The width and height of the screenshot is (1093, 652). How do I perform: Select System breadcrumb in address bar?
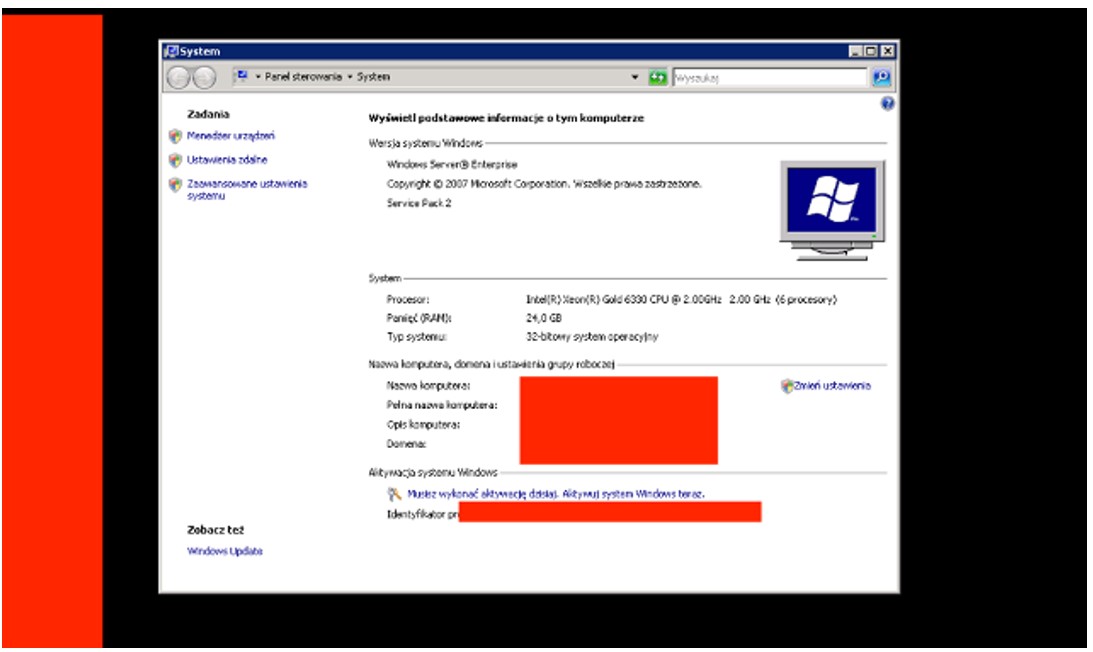[x=374, y=77]
